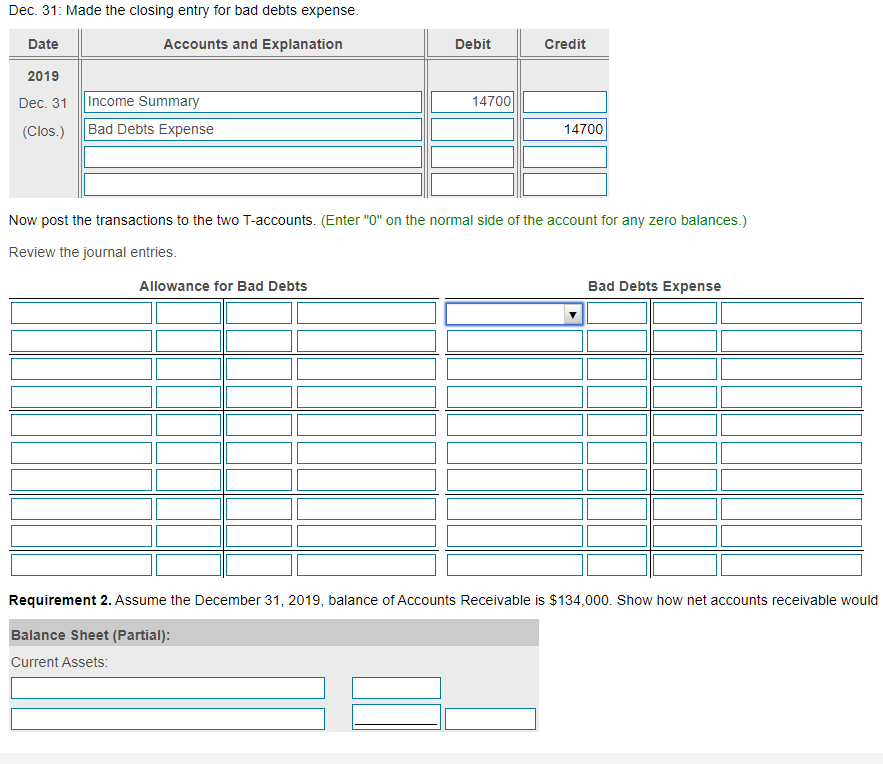Screen dimensions: 883x764
Task: Click the 'Current Assets:' label
Action: pyautogui.click(x=59, y=662)
